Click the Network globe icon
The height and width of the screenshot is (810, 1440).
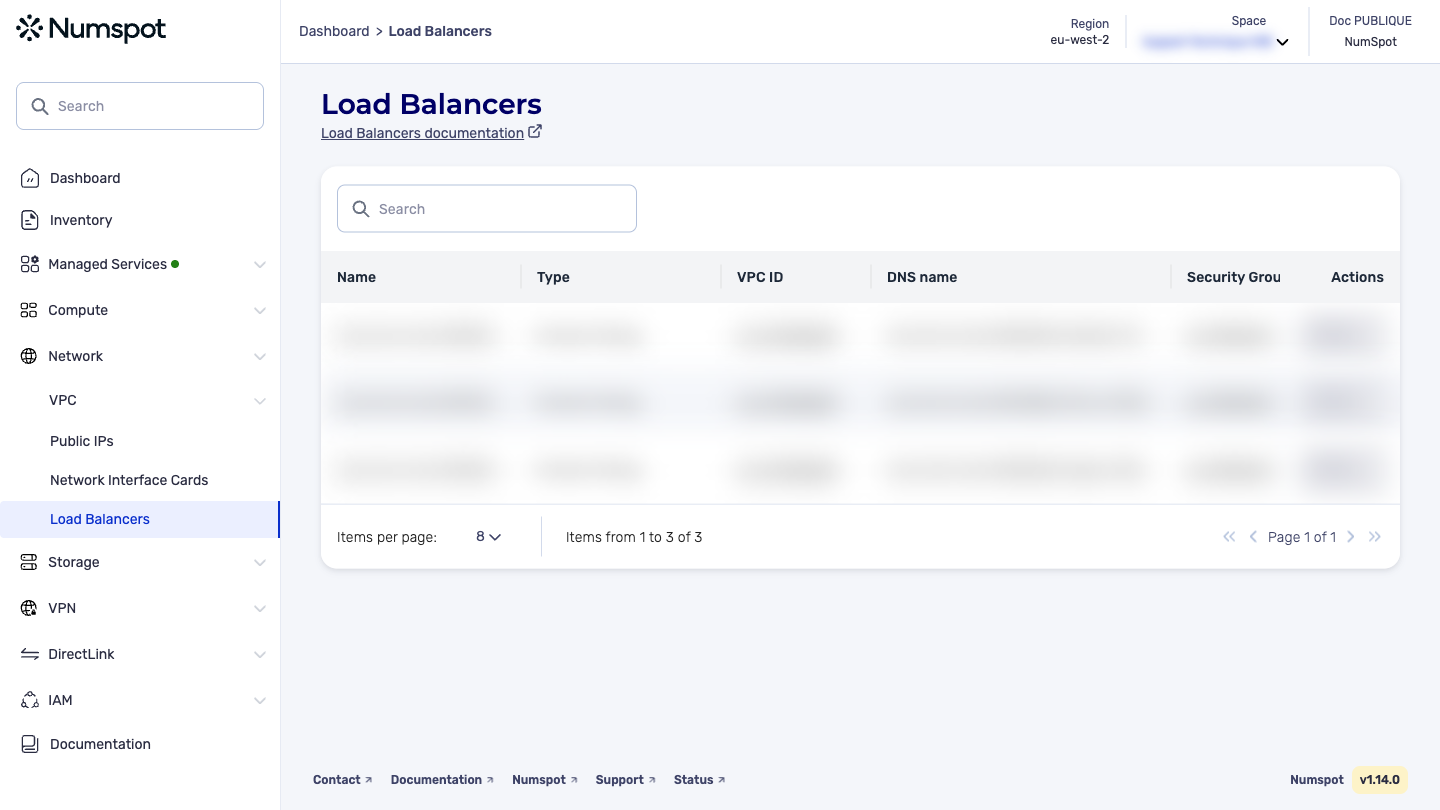click(x=29, y=356)
